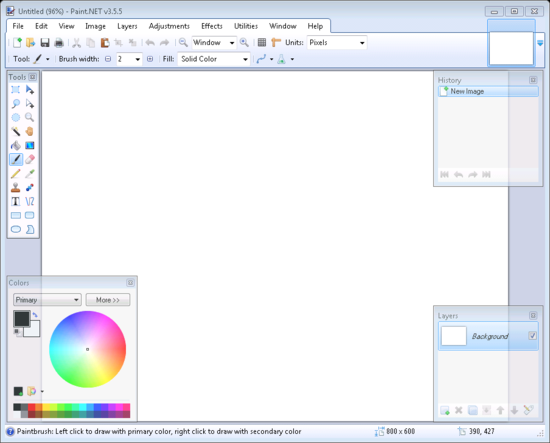
Task: Select the Recolor tool
Action: coord(30,187)
